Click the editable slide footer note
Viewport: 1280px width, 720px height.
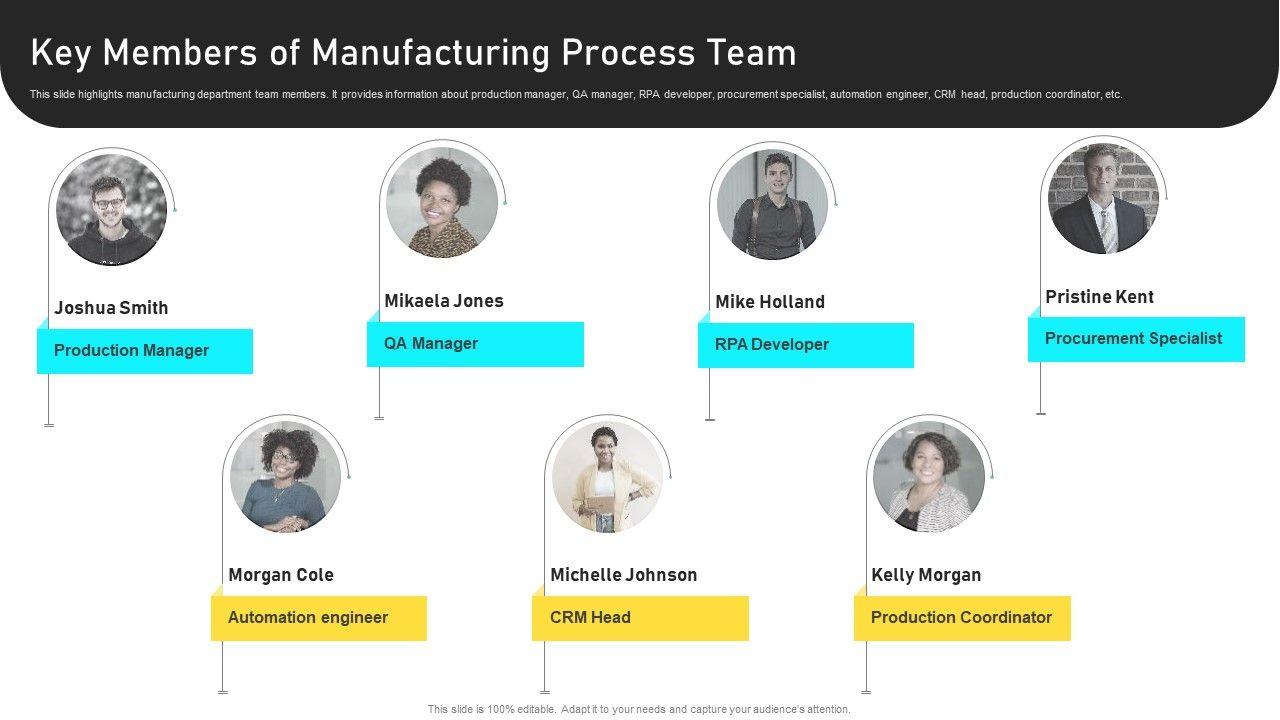point(639,709)
